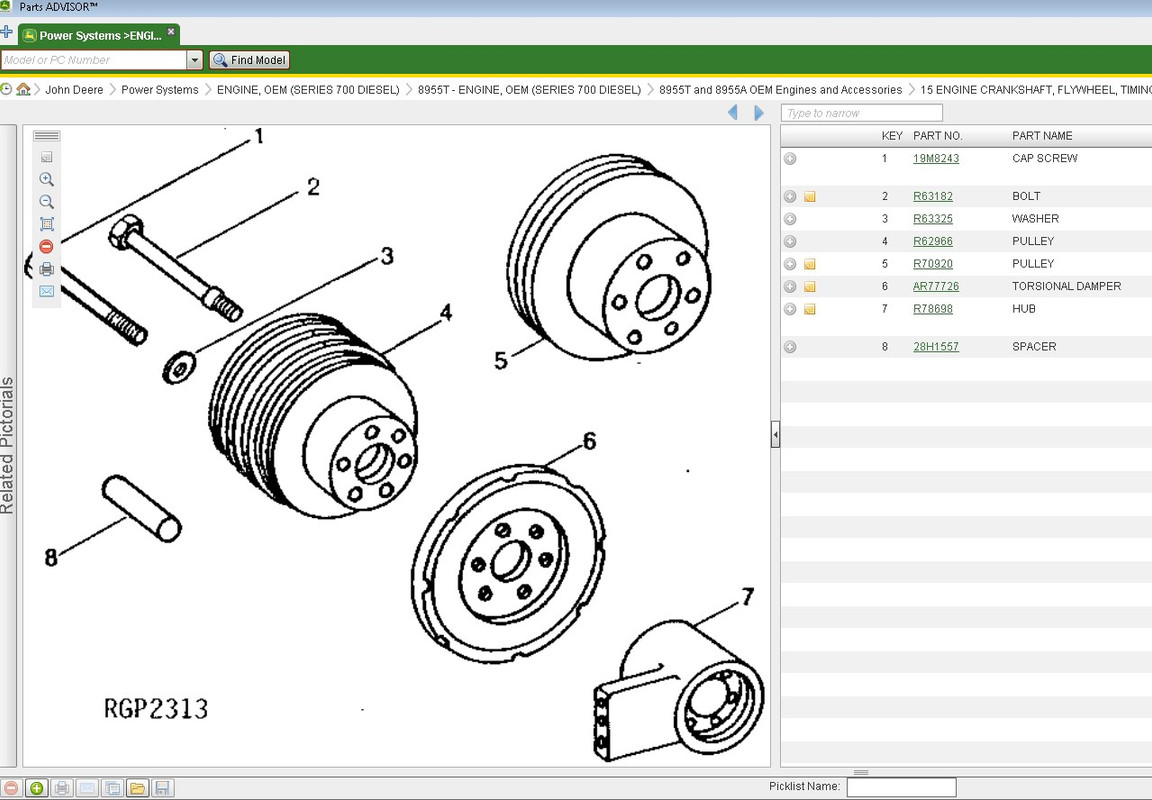The height and width of the screenshot is (800, 1152).
Task: Open a new tab with the plus icon
Action: click(7, 32)
